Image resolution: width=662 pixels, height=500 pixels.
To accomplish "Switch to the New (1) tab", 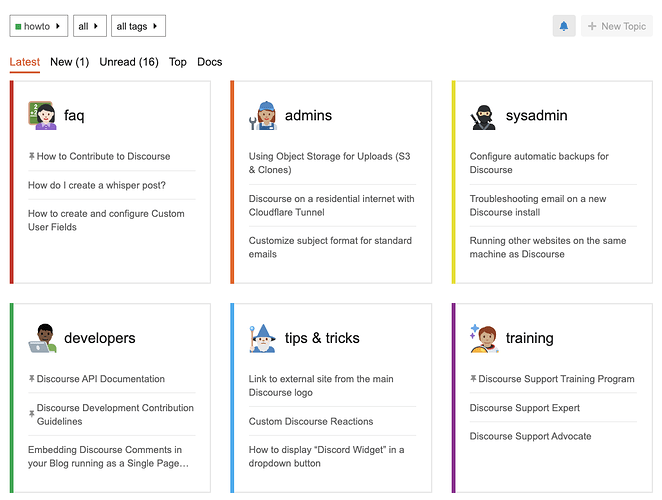I will tap(69, 62).
